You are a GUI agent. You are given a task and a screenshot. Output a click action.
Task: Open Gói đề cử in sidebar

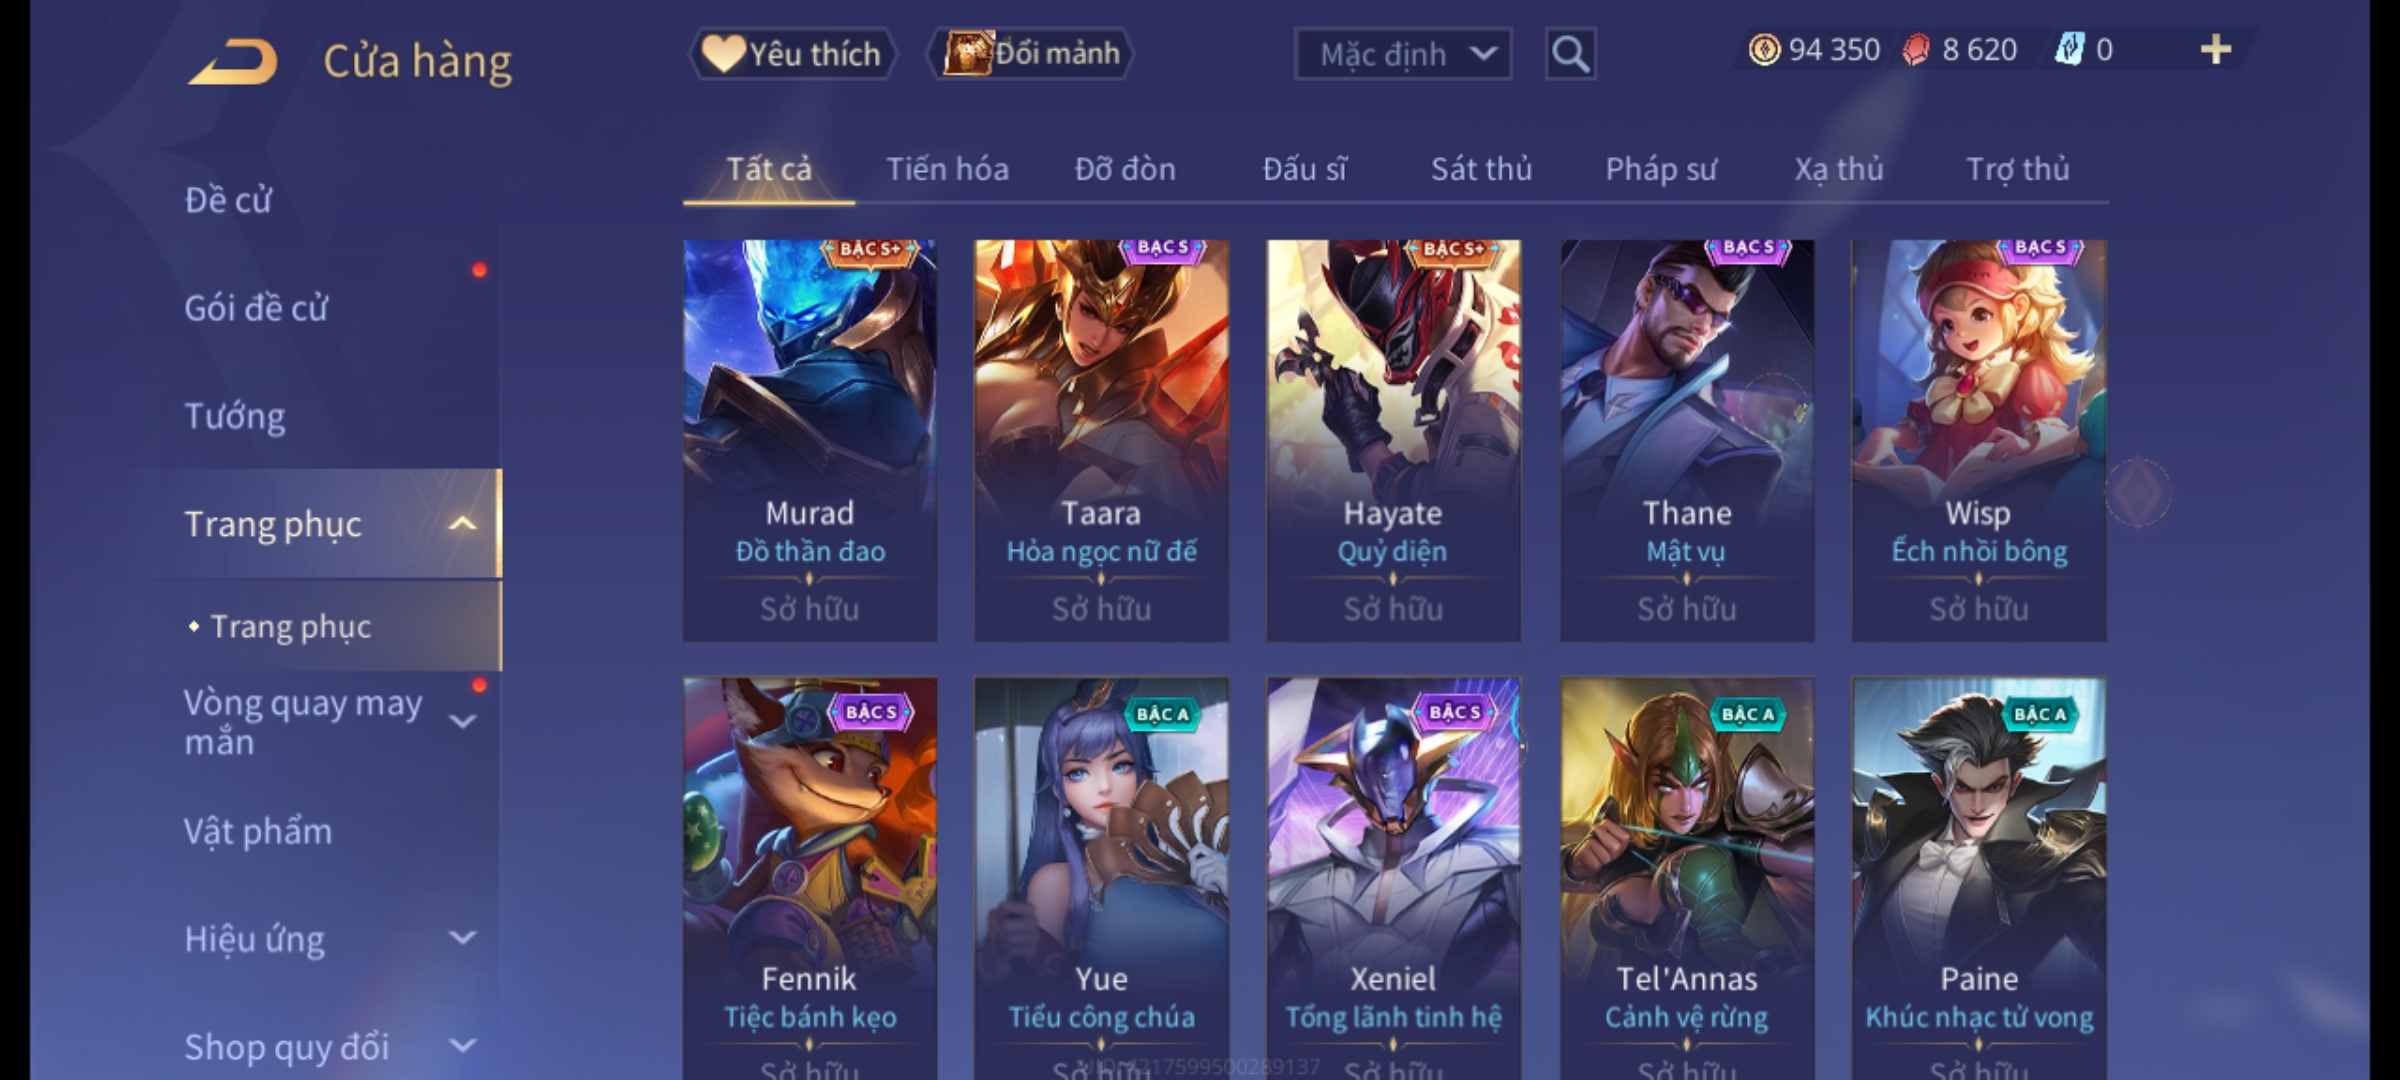tap(256, 308)
